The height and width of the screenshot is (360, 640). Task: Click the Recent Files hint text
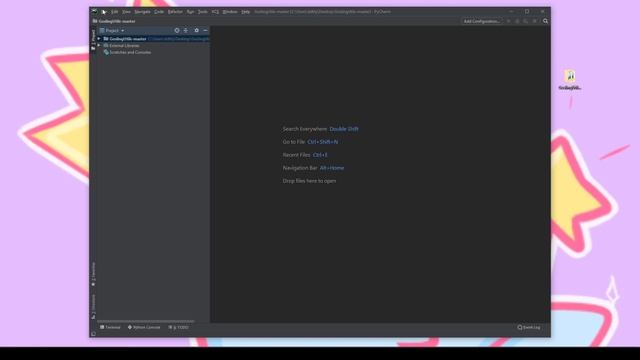coord(305,155)
